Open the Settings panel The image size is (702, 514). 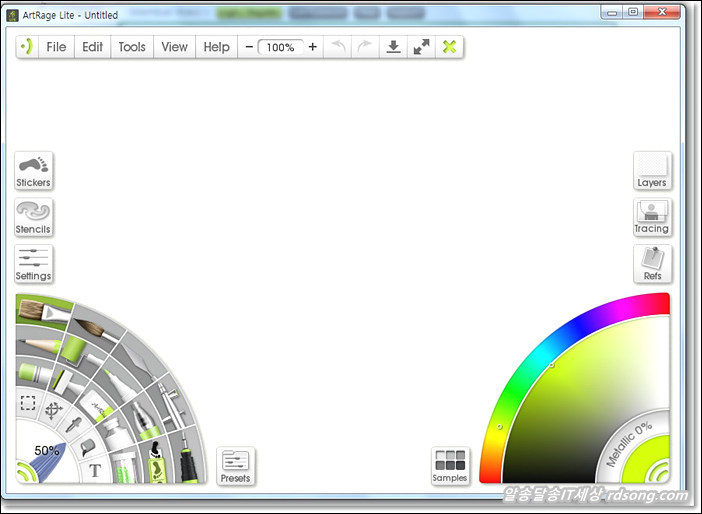[33, 263]
